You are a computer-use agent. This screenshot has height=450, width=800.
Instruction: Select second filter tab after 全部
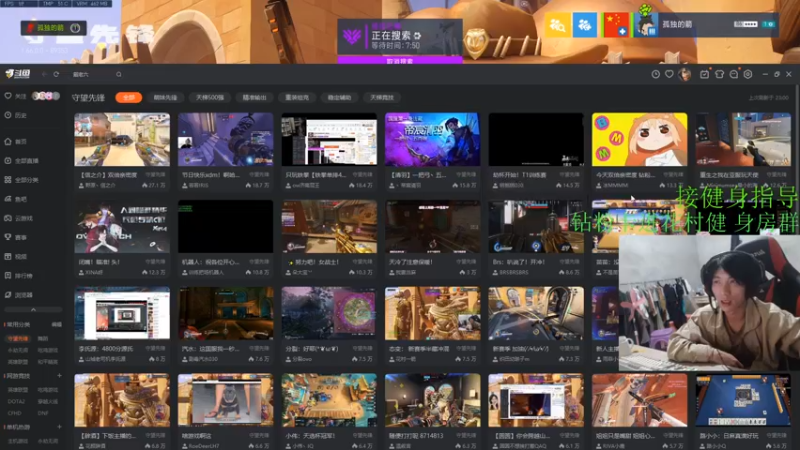tap(165, 97)
